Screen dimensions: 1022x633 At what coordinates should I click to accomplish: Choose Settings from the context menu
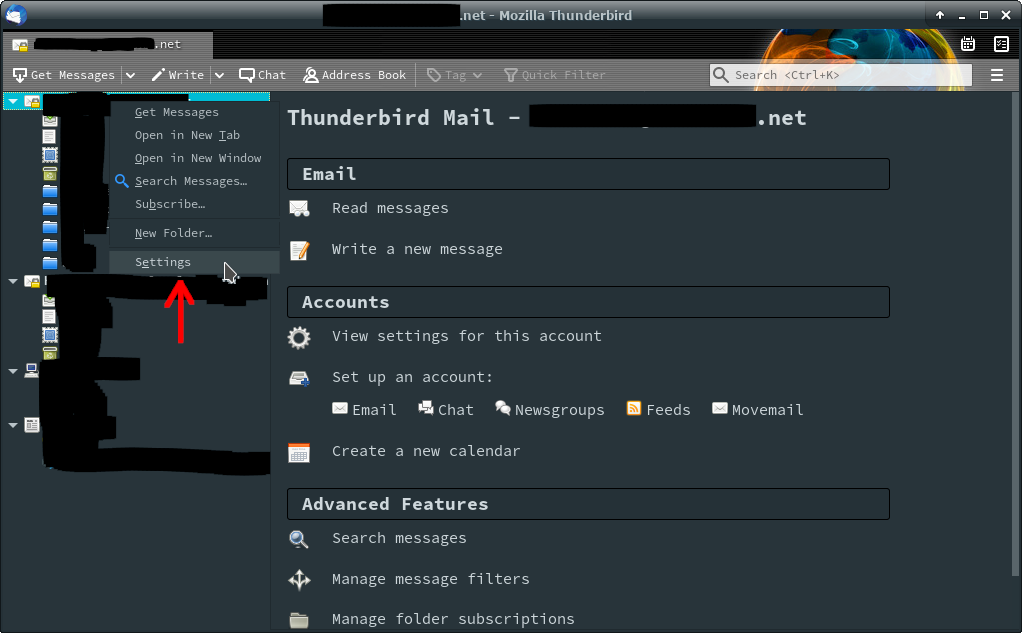[x=163, y=262]
